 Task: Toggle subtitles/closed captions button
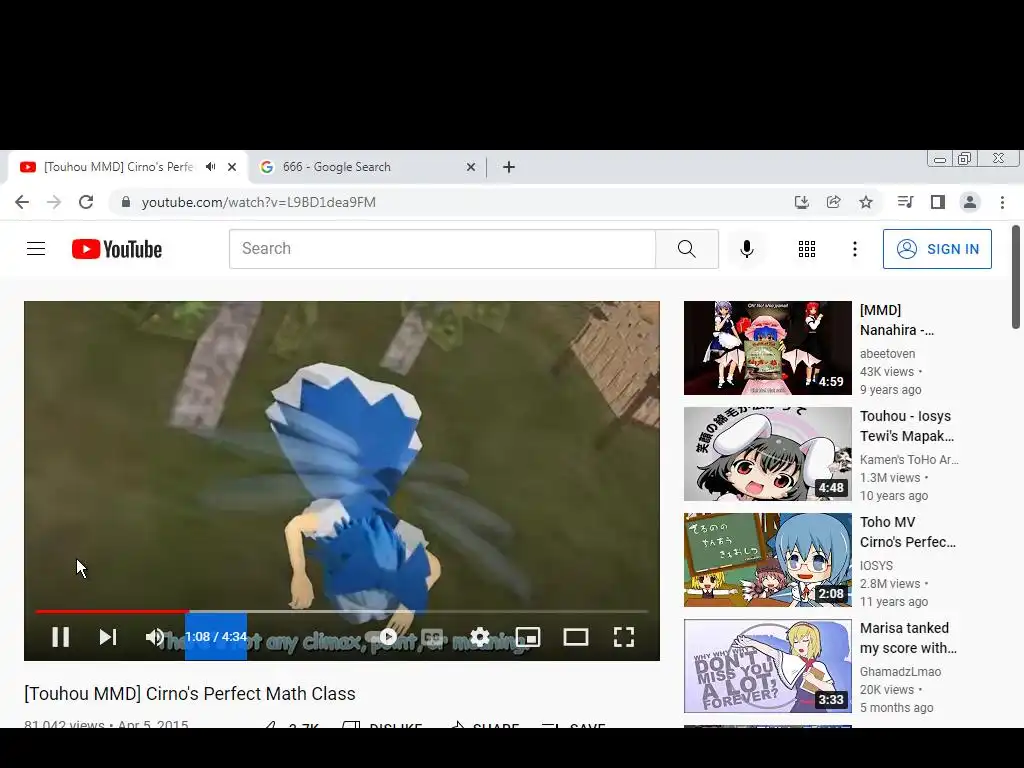point(432,637)
